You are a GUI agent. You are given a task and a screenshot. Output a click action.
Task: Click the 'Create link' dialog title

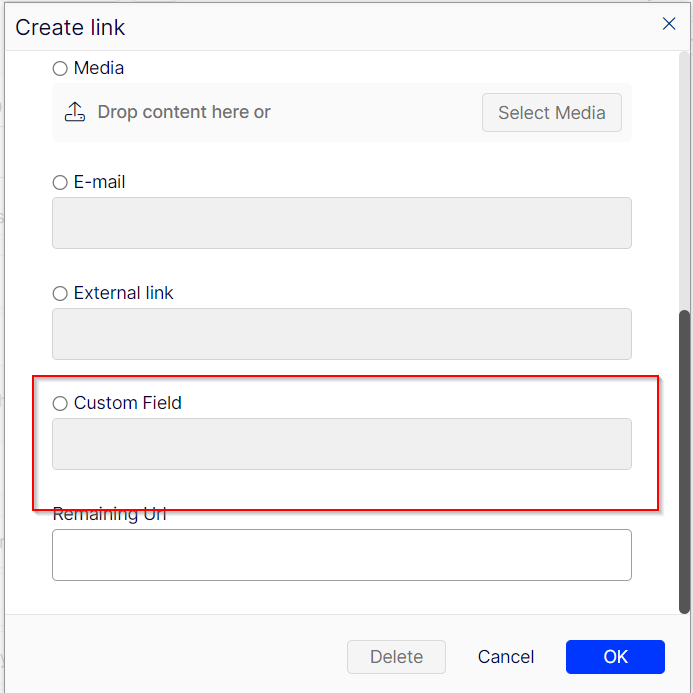tap(70, 27)
